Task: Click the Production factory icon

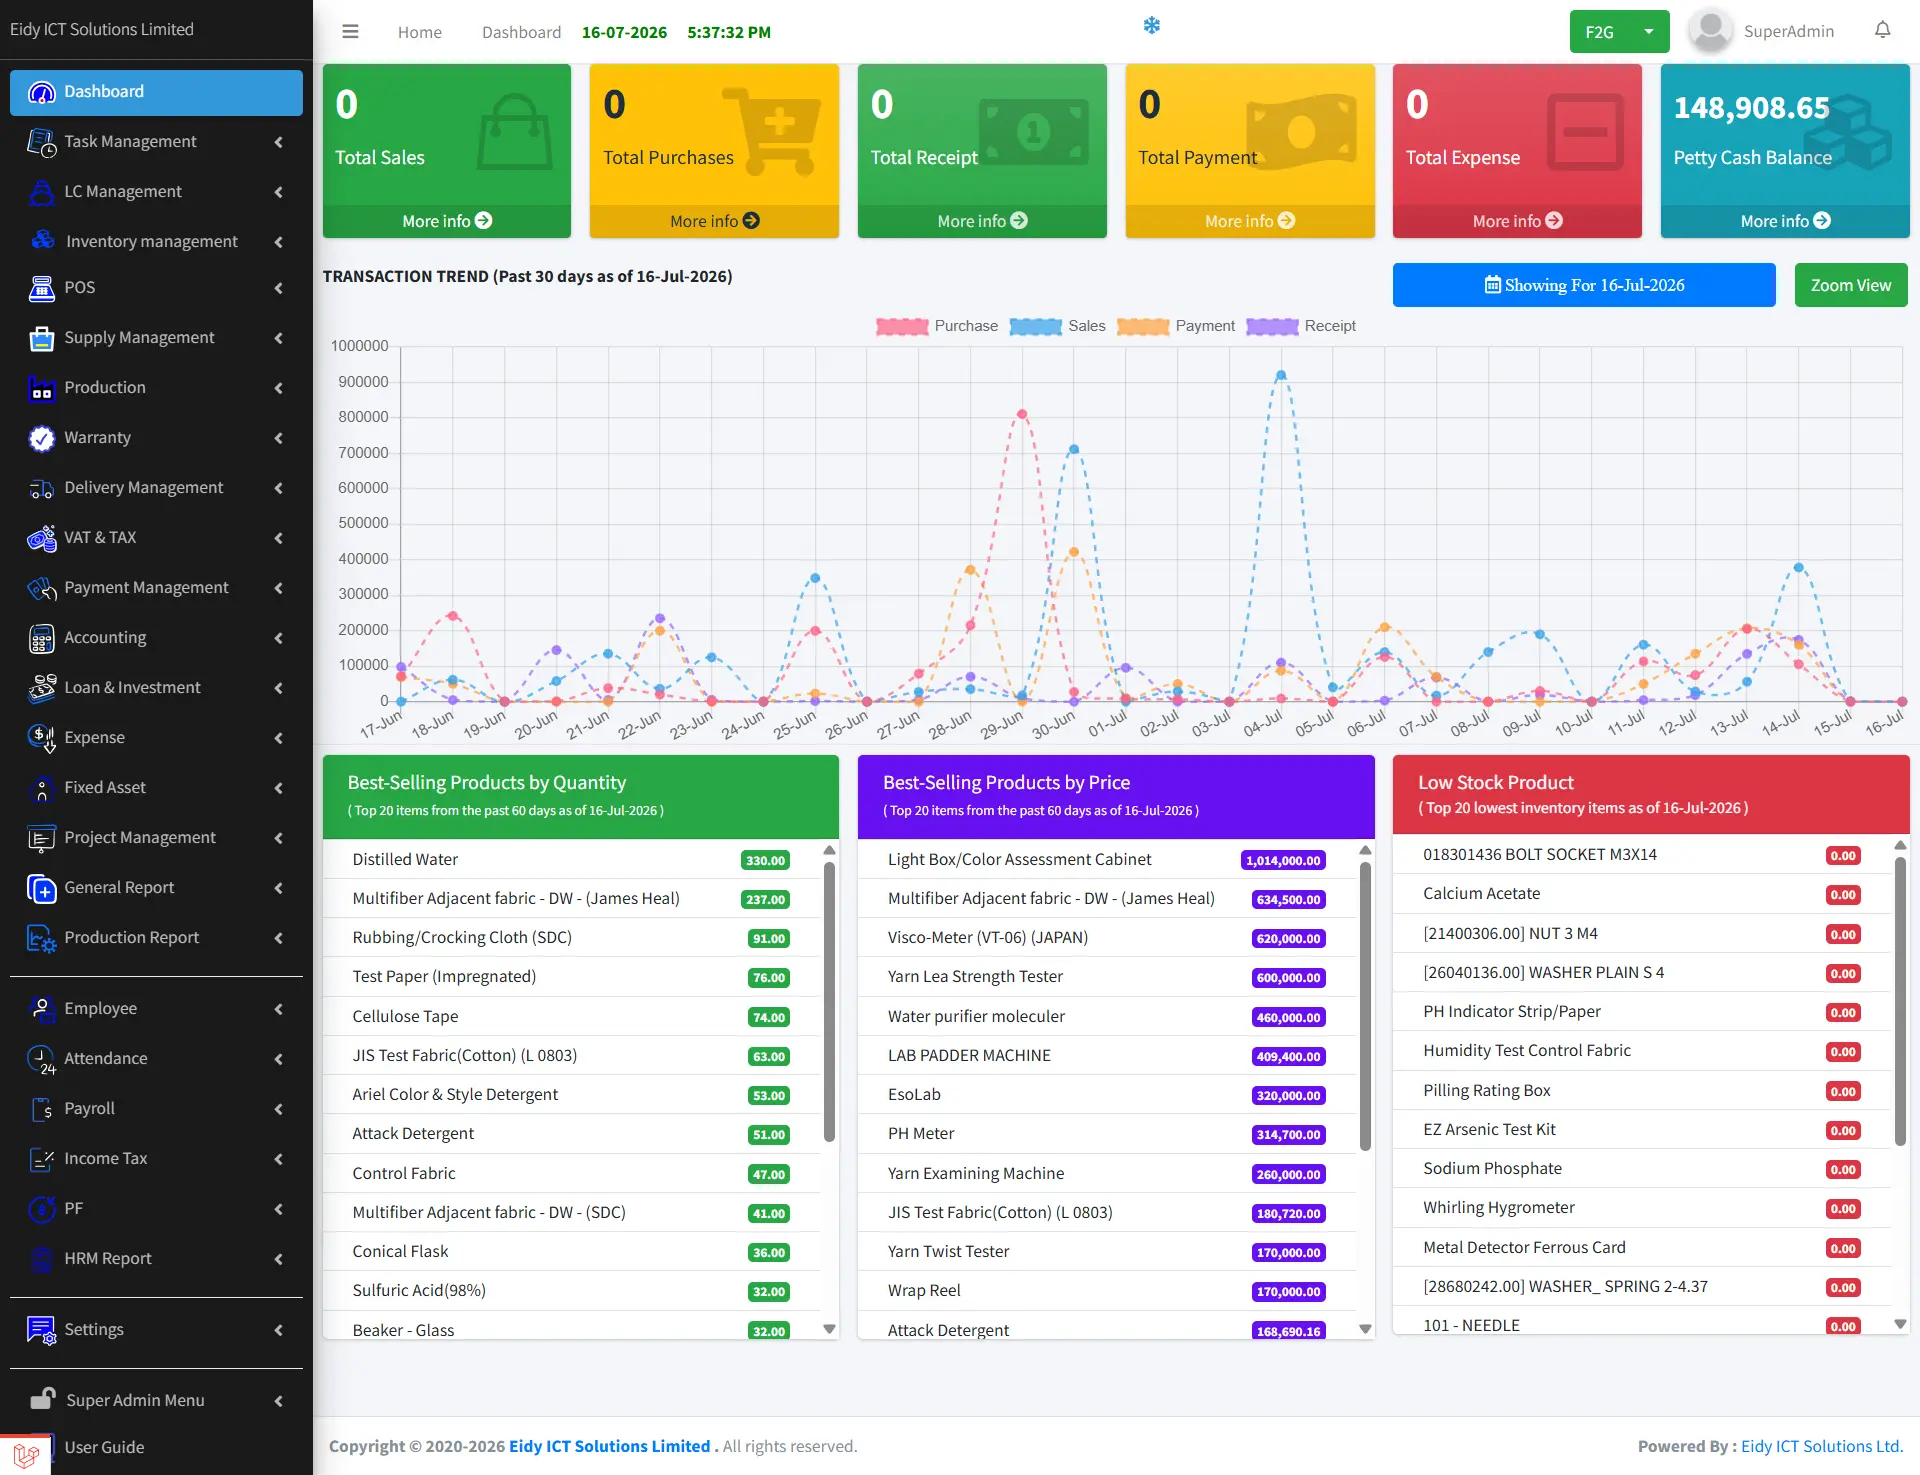Action: (41, 388)
